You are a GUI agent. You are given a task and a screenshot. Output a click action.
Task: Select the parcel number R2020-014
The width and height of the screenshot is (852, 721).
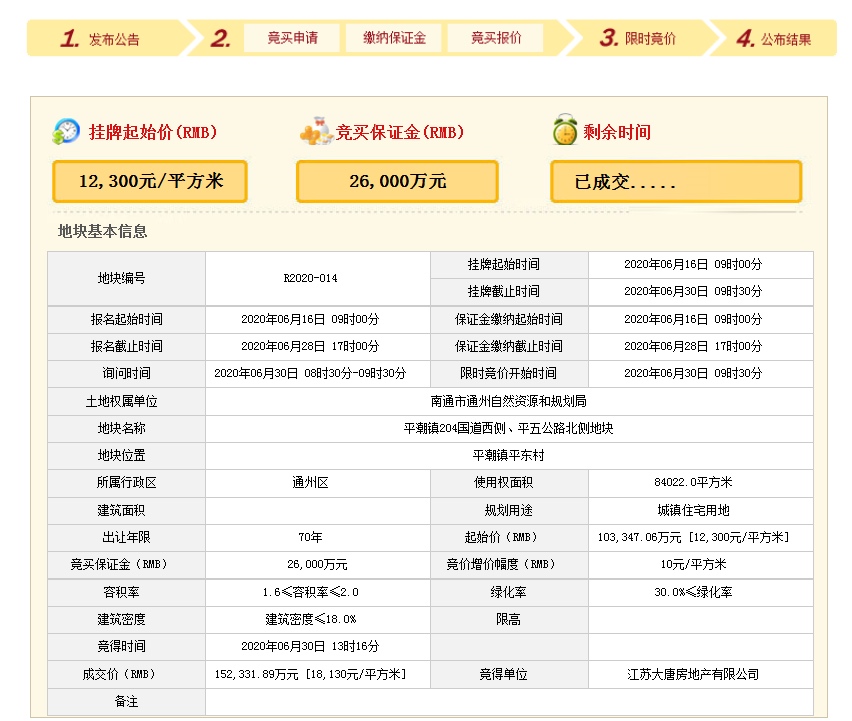(311, 278)
